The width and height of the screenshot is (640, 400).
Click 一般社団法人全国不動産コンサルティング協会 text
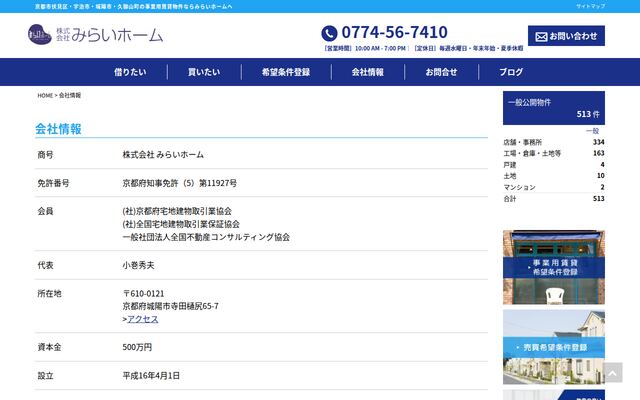click(206, 237)
